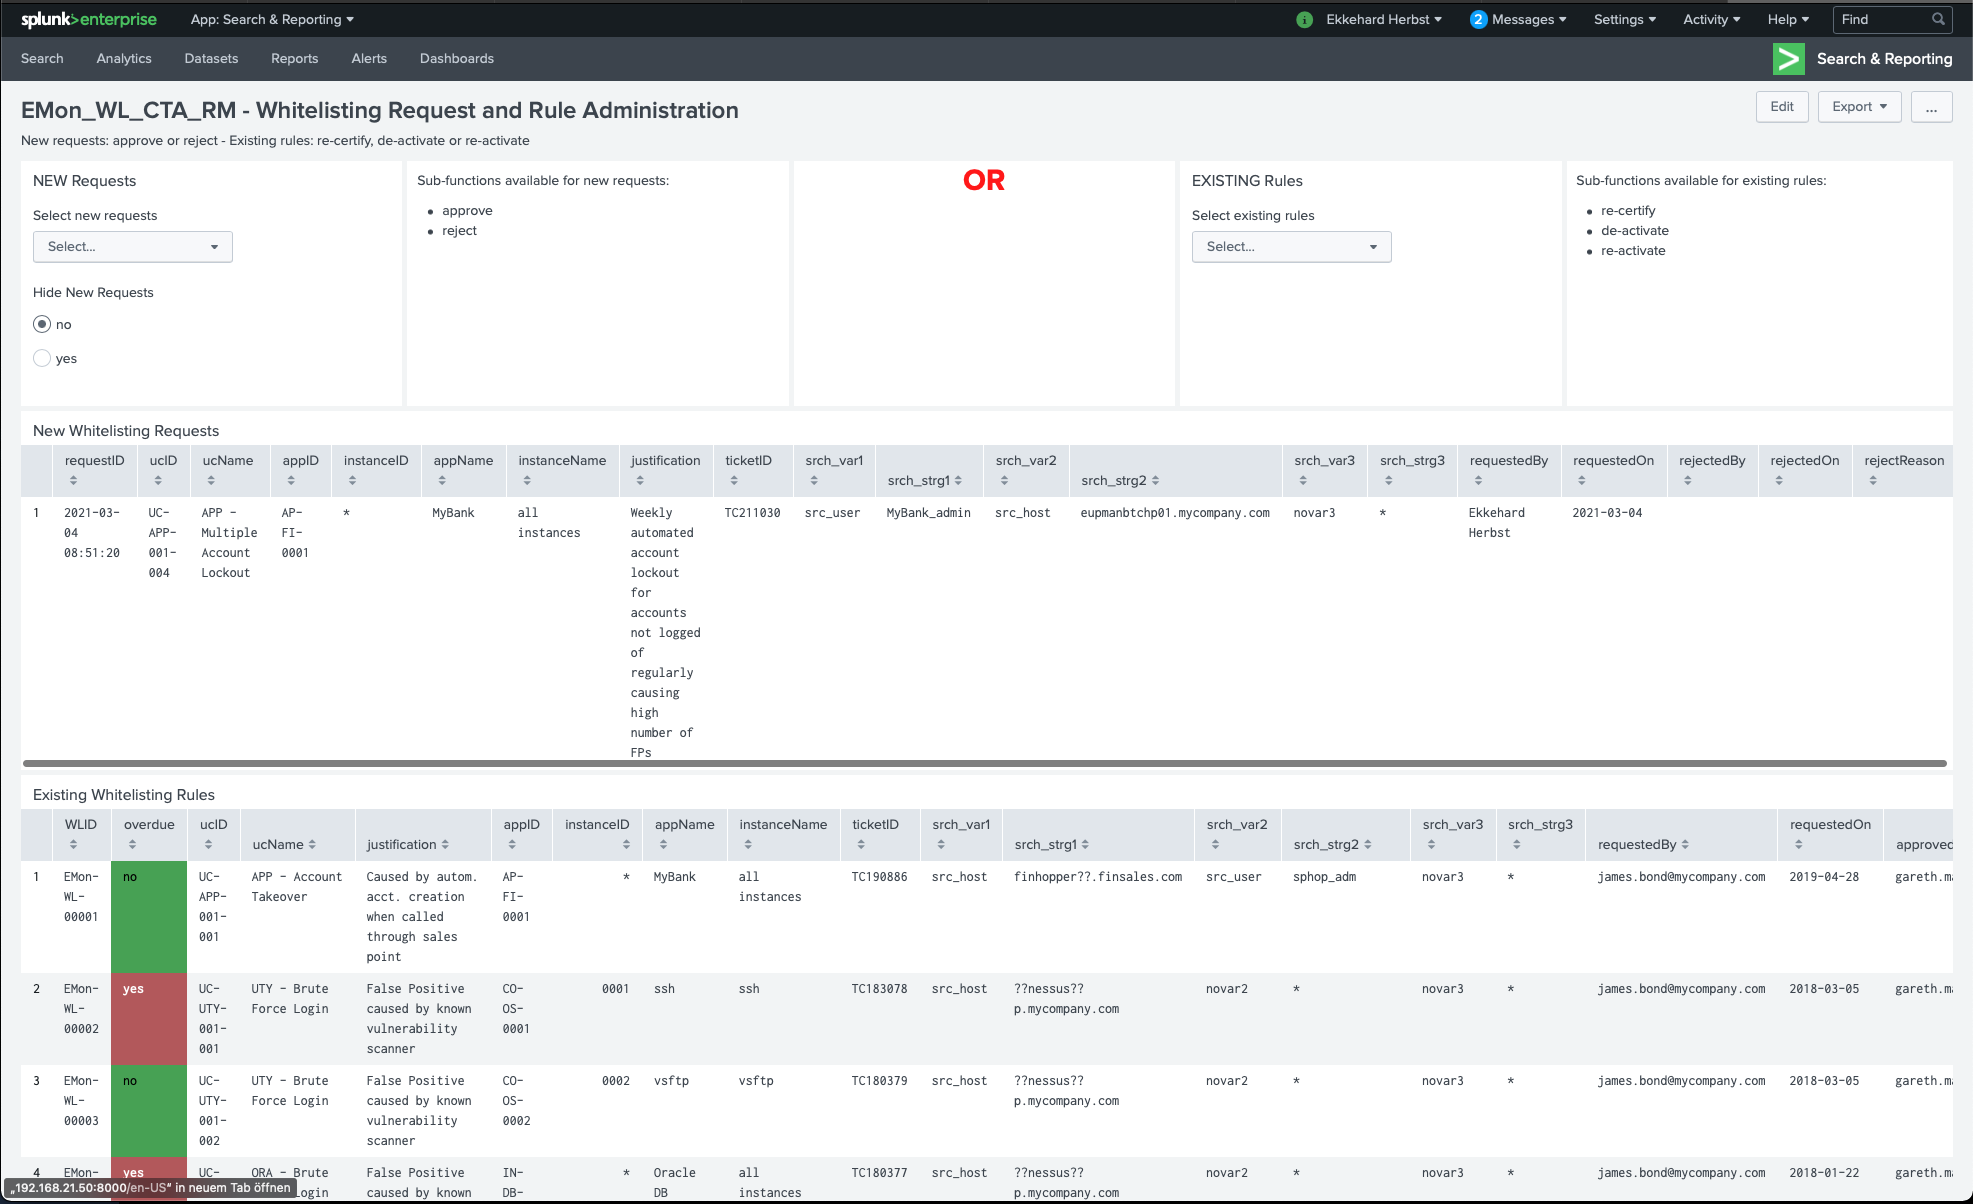Image resolution: width=1973 pixels, height=1204 pixels.
Task: Sort by requestID column sort arrows
Action: click(x=73, y=481)
